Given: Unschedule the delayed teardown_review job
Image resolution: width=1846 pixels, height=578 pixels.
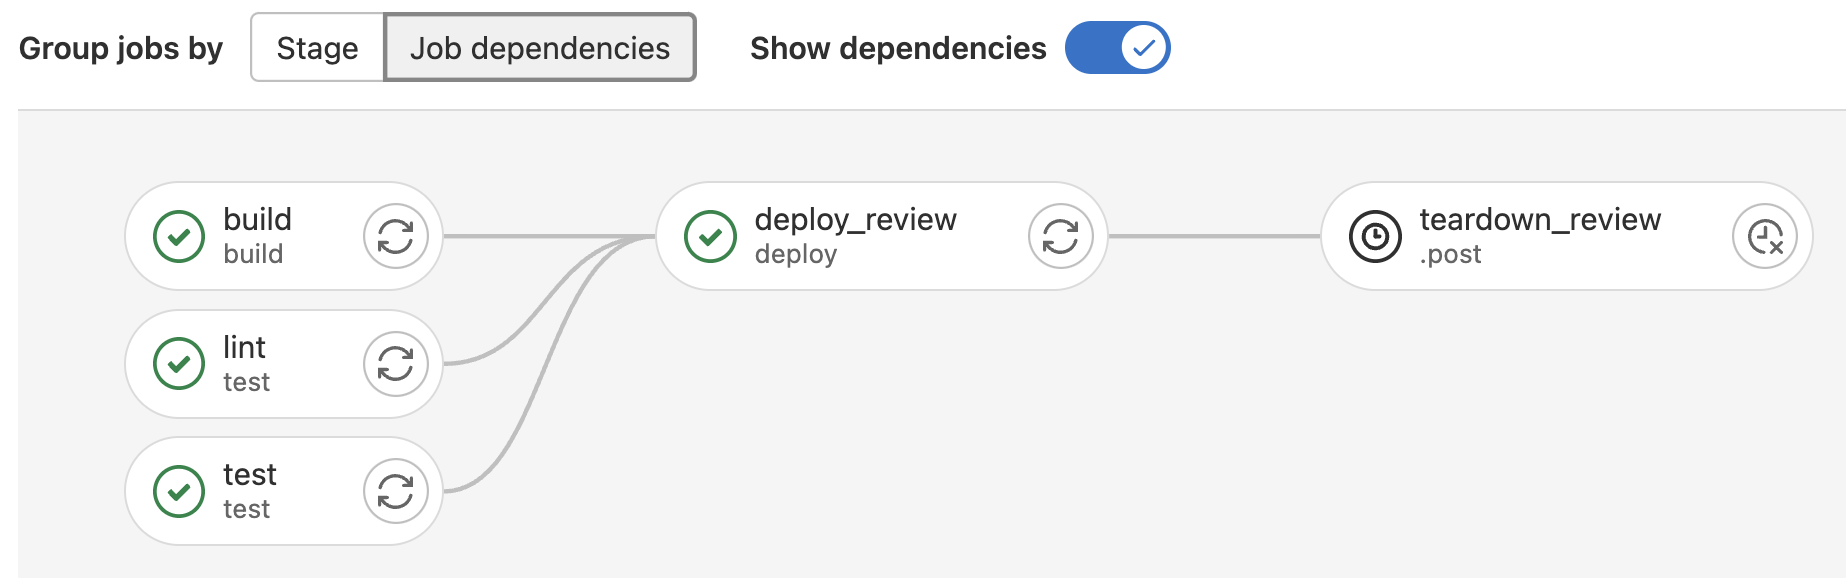Looking at the screenshot, I should click(x=1764, y=237).
